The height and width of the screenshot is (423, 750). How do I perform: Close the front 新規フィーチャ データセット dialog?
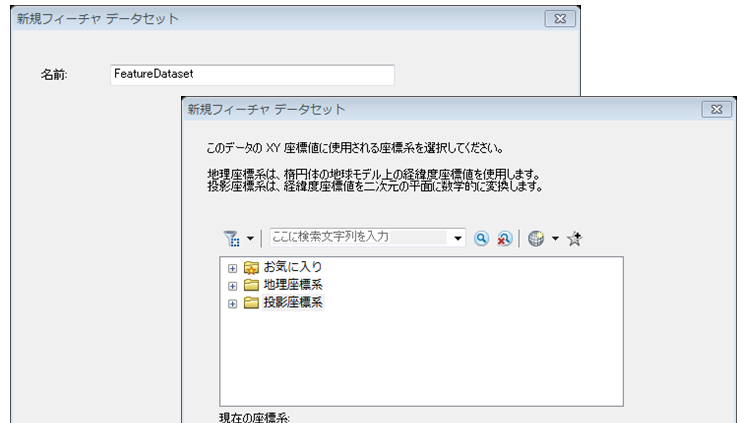click(x=717, y=110)
